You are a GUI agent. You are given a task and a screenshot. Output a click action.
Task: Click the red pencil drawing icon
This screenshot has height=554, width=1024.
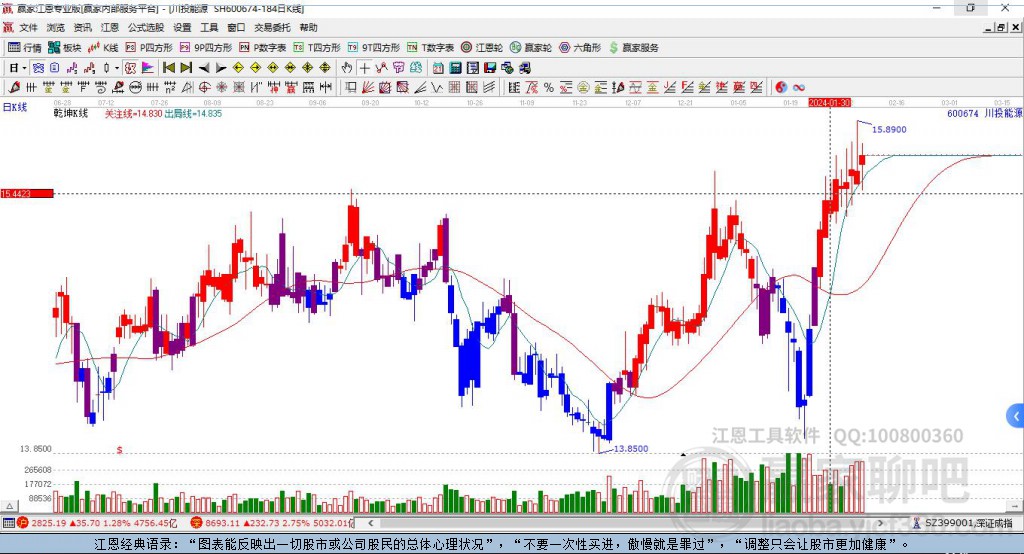click(14, 87)
